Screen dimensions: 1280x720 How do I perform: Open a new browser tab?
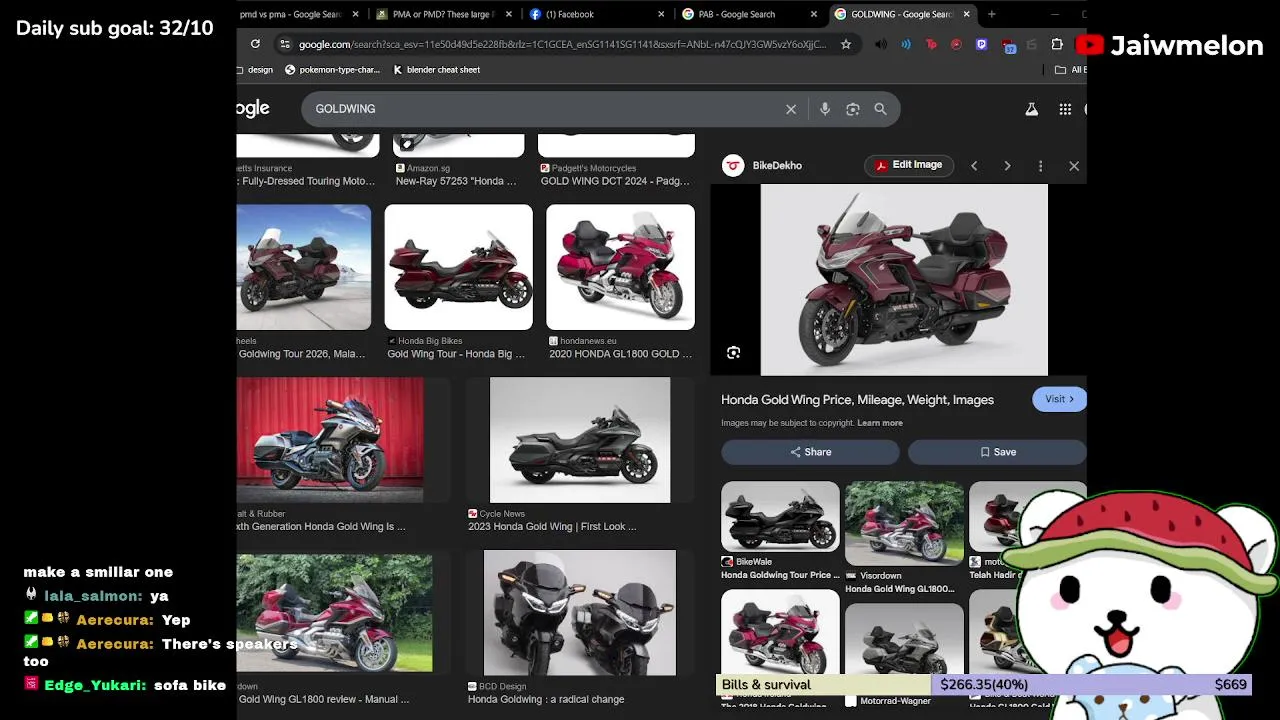click(991, 14)
